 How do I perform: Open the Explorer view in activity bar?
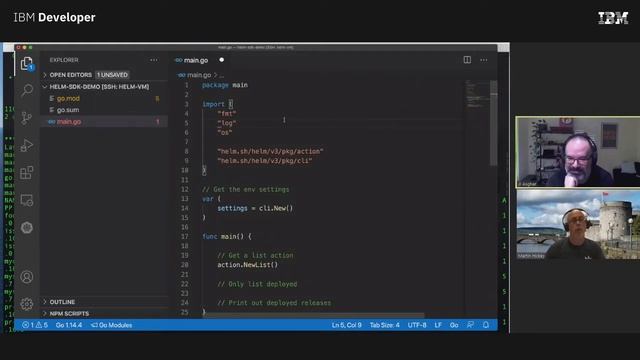pyautogui.click(x=27, y=63)
